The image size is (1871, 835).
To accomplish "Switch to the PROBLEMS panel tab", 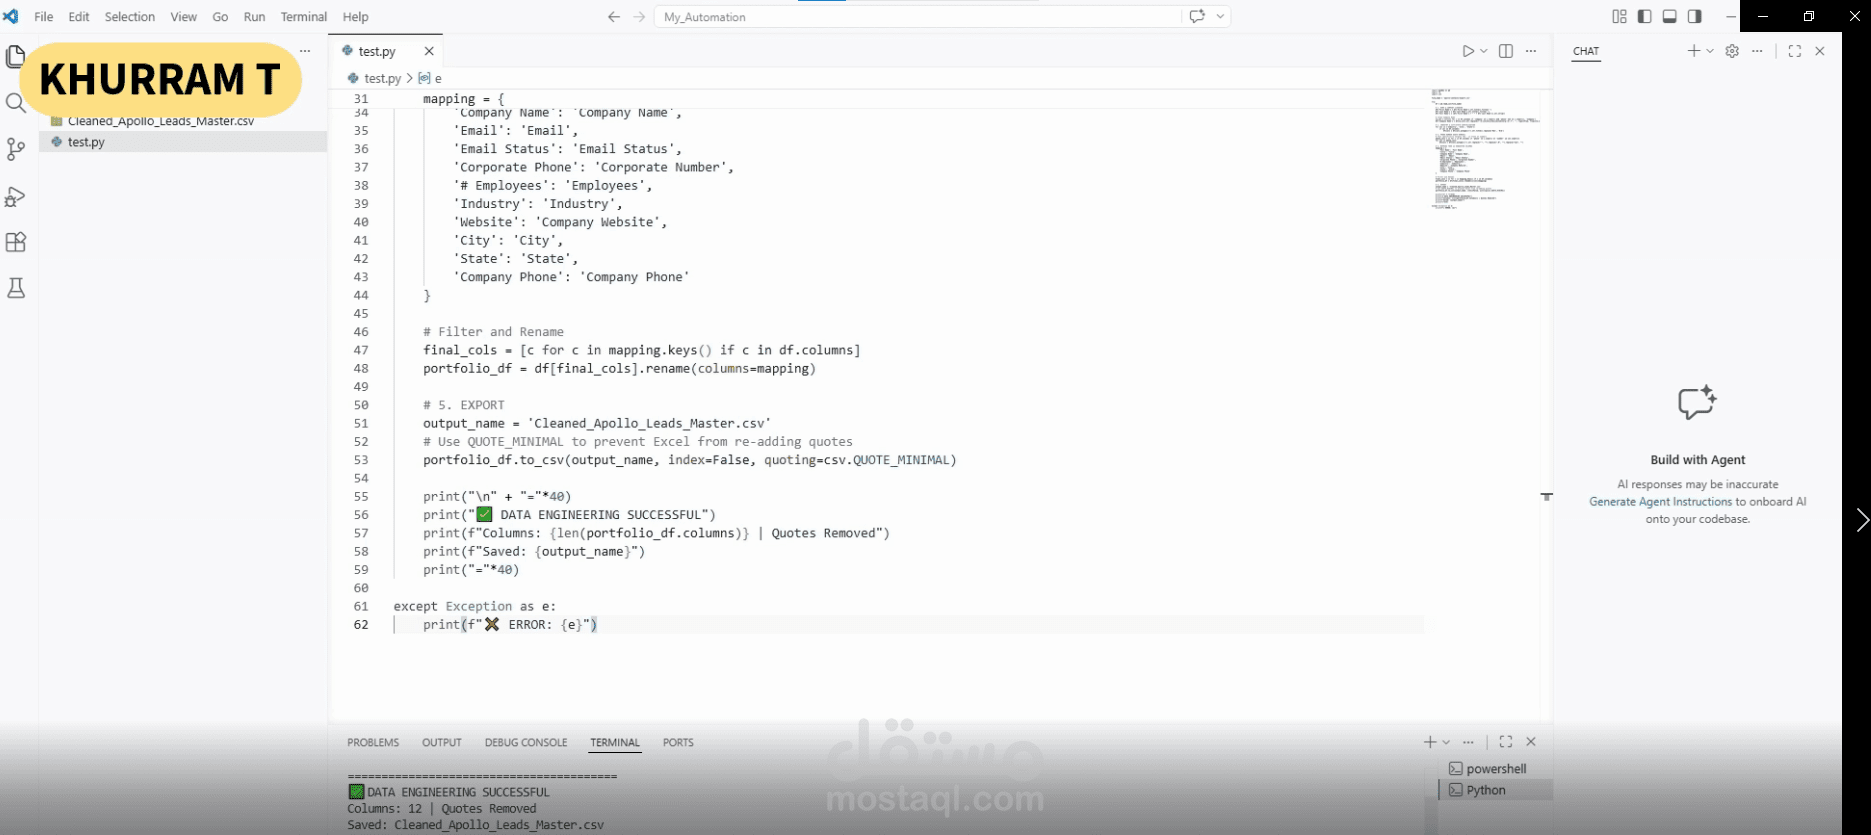I will point(373,743).
